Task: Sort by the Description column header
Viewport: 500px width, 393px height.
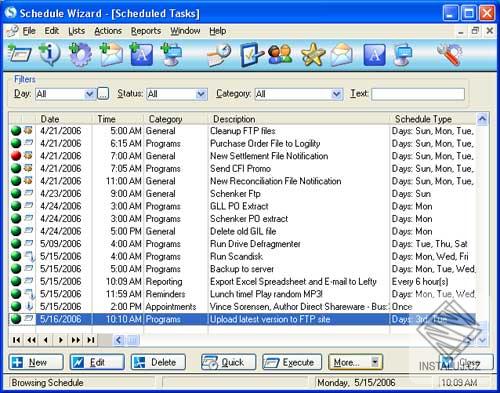Action: 299,119
